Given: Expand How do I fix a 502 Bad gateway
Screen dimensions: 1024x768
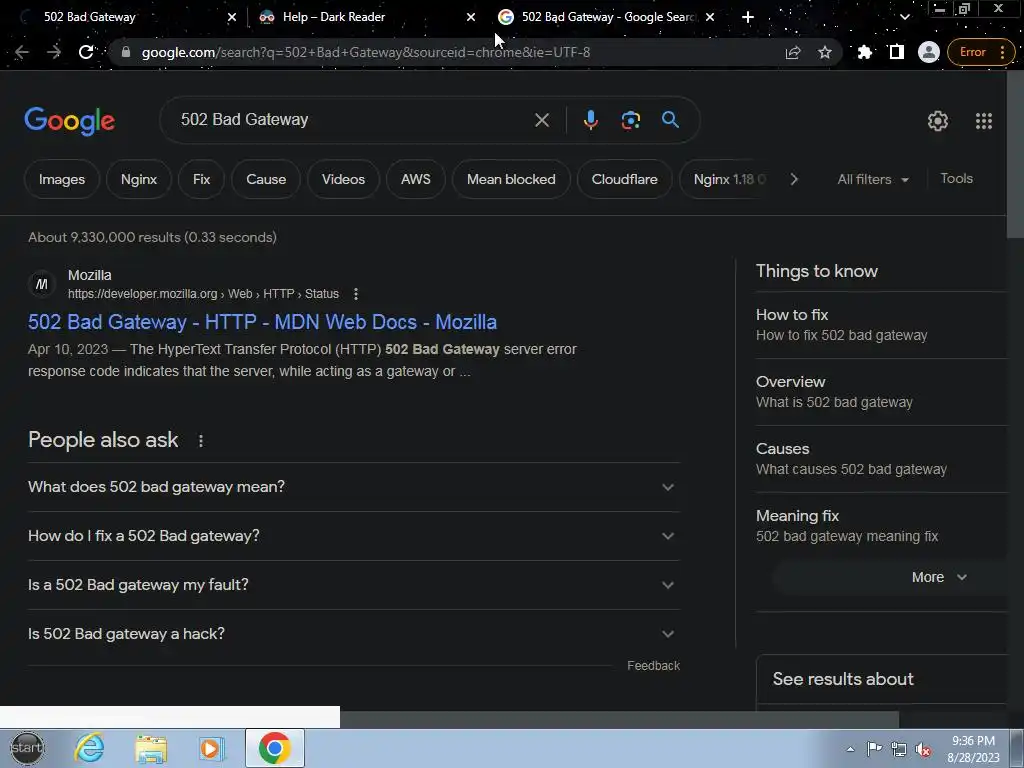Looking at the screenshot, I should point(354,536).
